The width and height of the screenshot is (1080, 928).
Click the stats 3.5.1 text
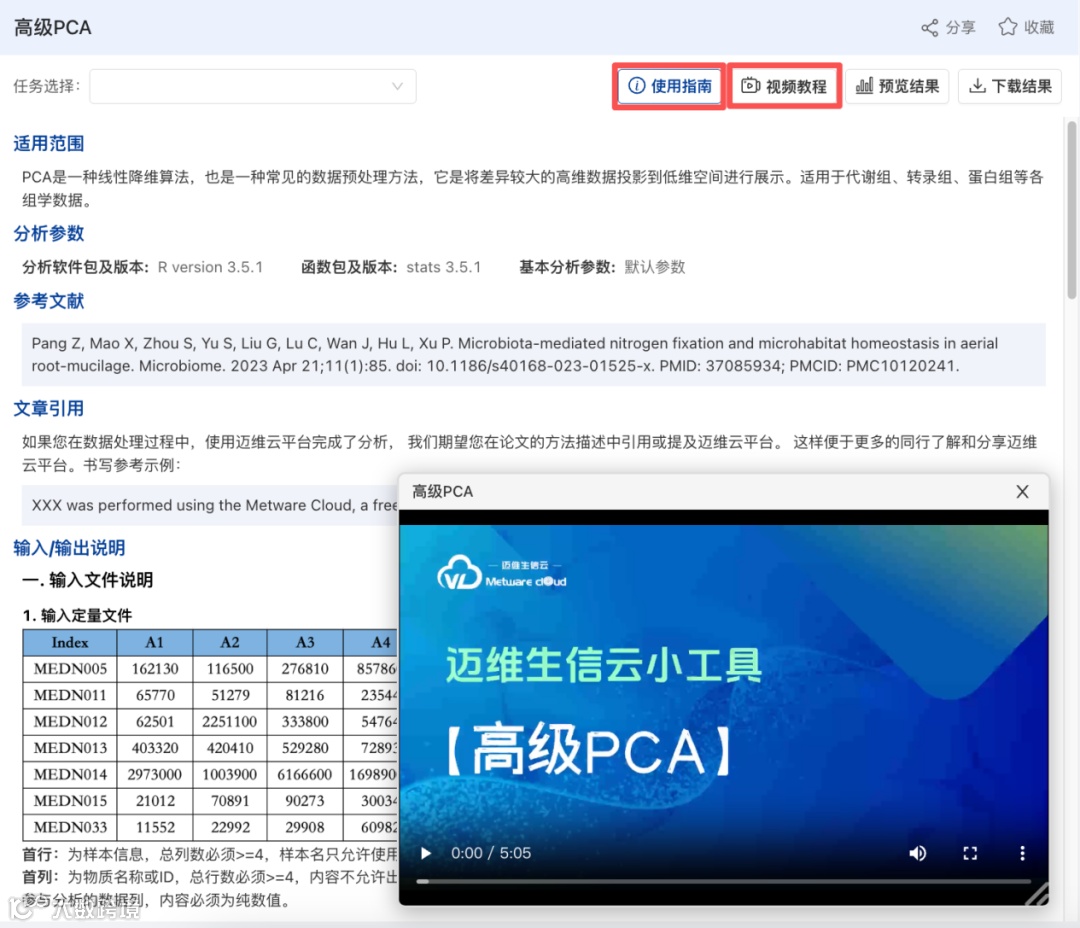pyautogui.click(x=444, y=267)
